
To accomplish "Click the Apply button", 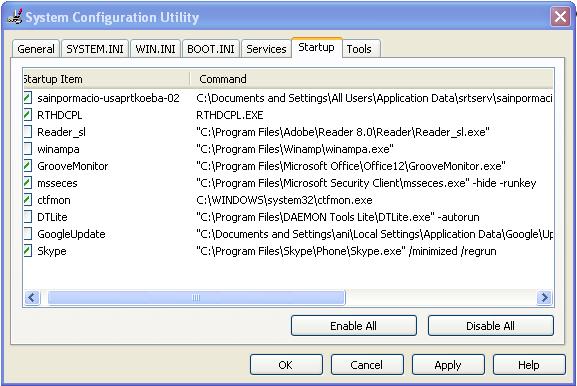I will (x=448, y=365).
